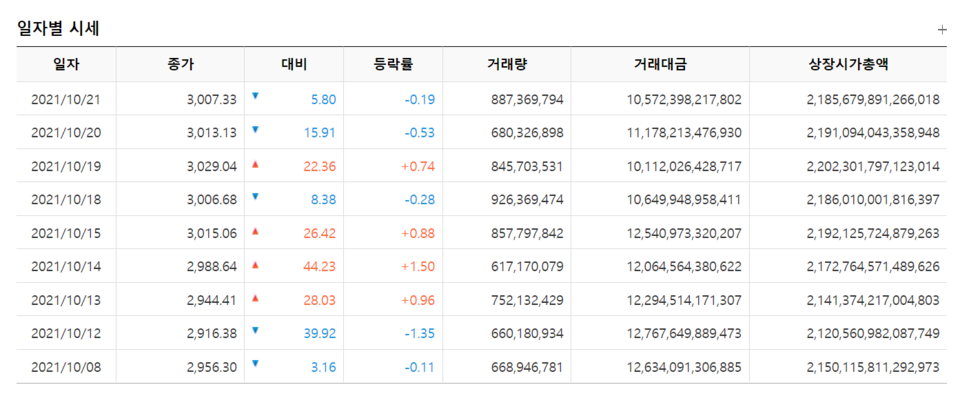Click fluctuation rate +1.50
The width and height of the screenshot is (960, 396).
(x=418, y=266)
